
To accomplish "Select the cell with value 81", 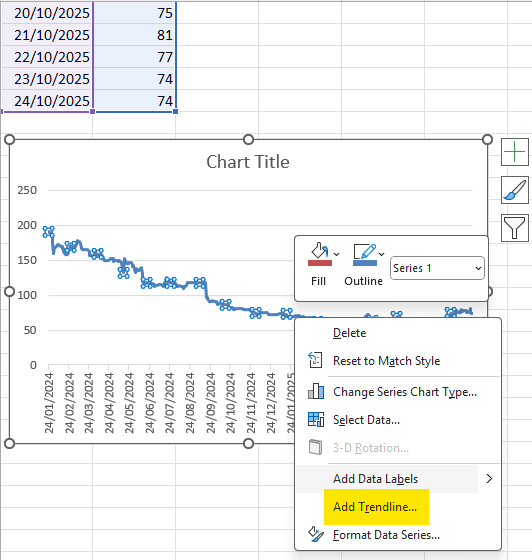I will (135, 35).
